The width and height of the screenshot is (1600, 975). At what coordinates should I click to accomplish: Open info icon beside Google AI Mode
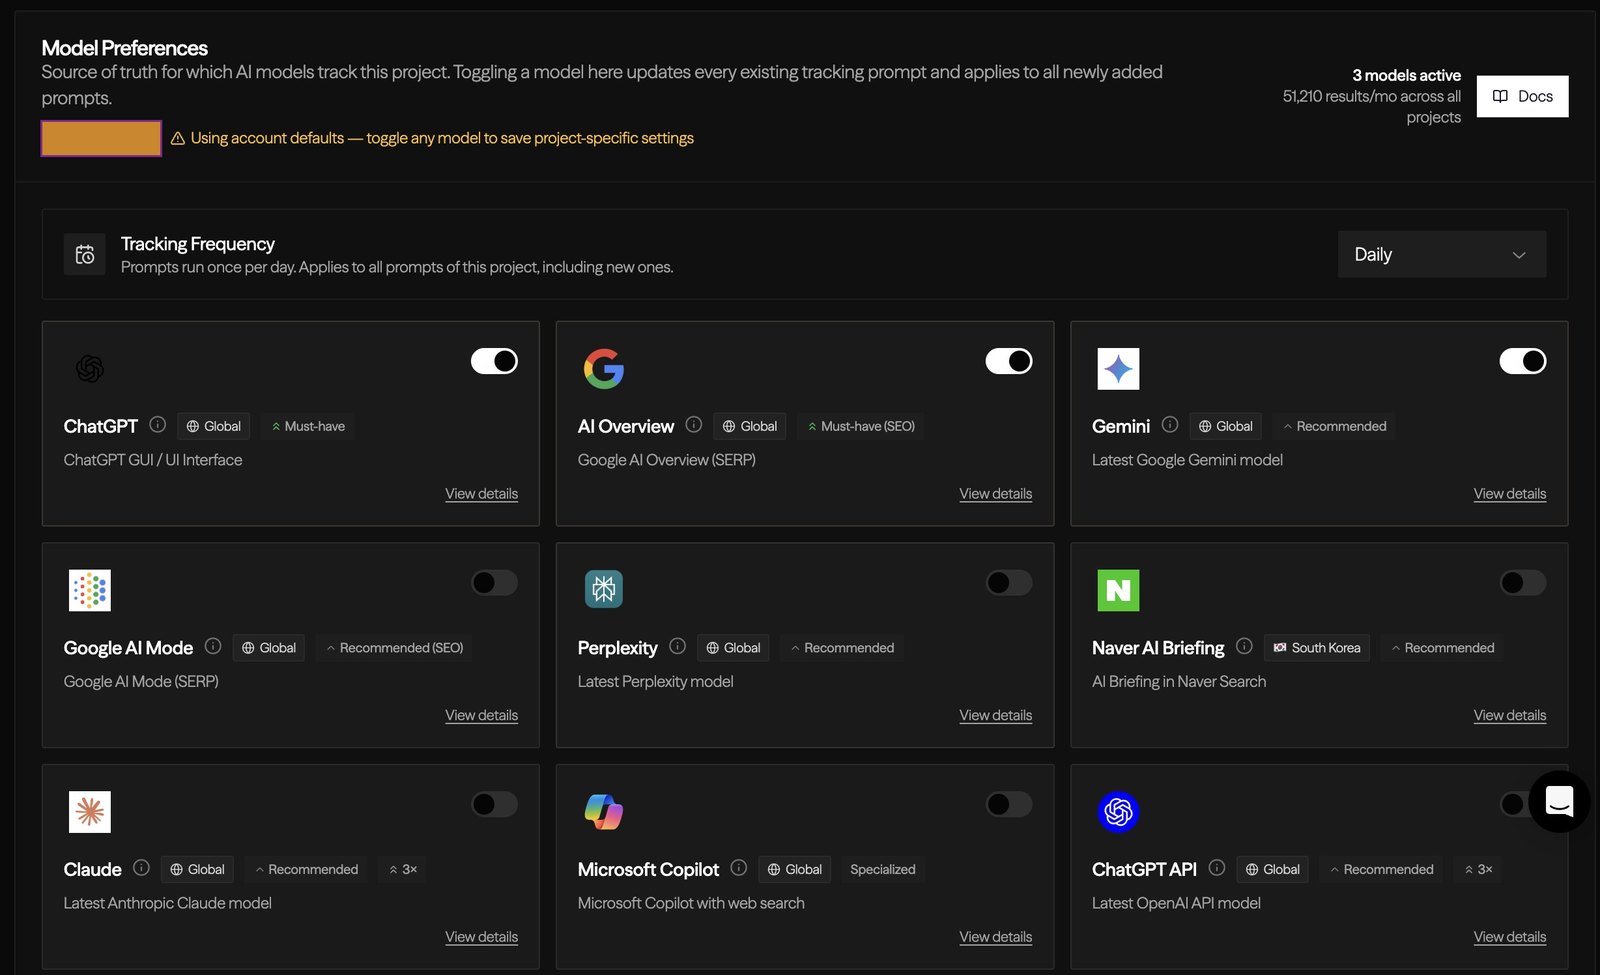pyautogui.click(x=212, y=646)
